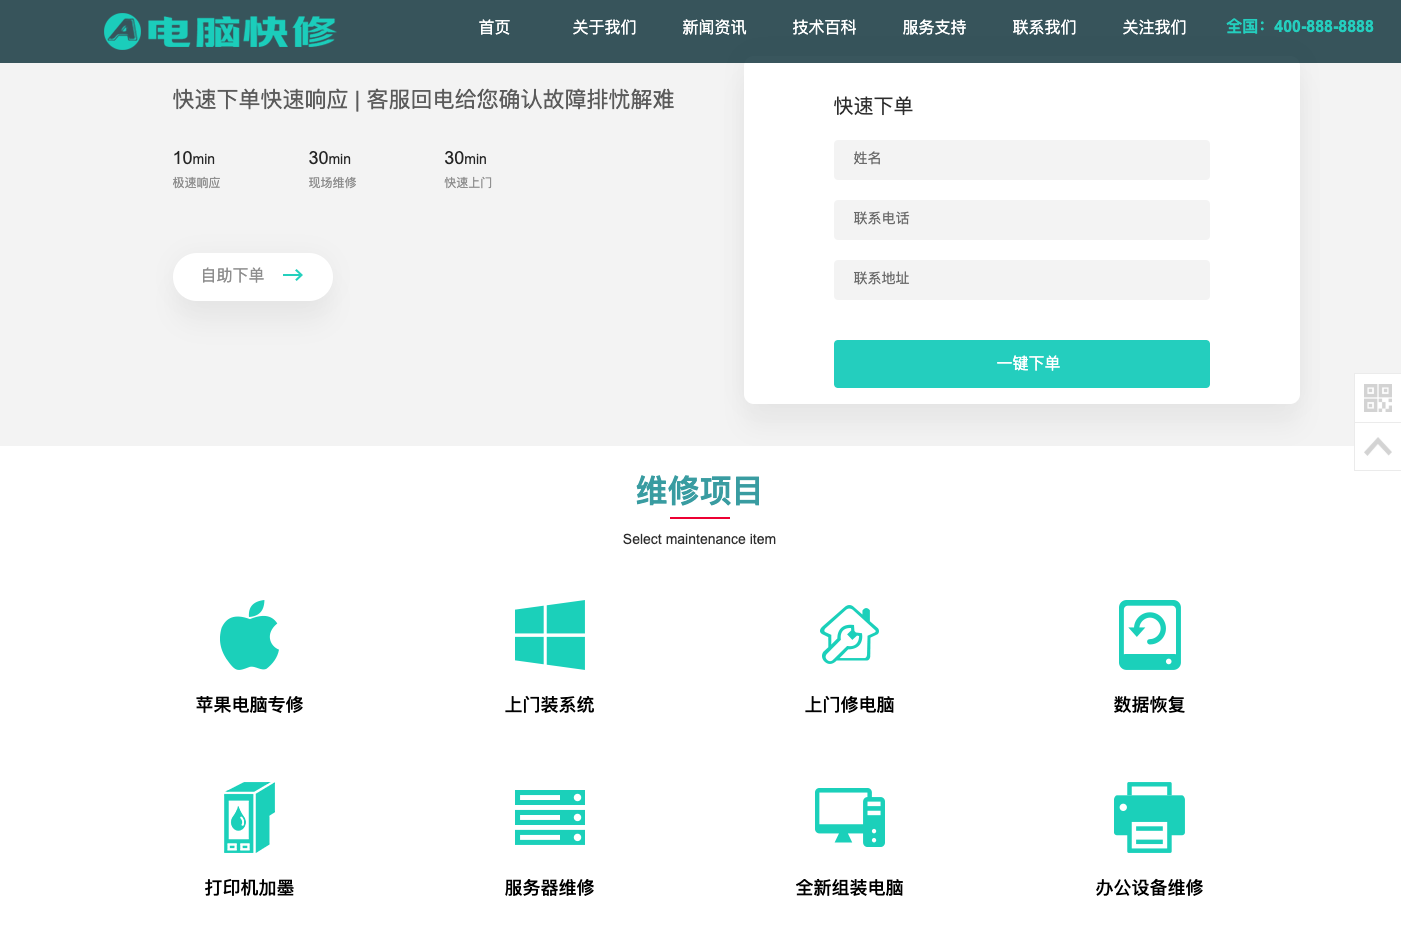Click the 自助下单 button
The width and height of the screenshot is (1401, 927).
pos(253,276)
